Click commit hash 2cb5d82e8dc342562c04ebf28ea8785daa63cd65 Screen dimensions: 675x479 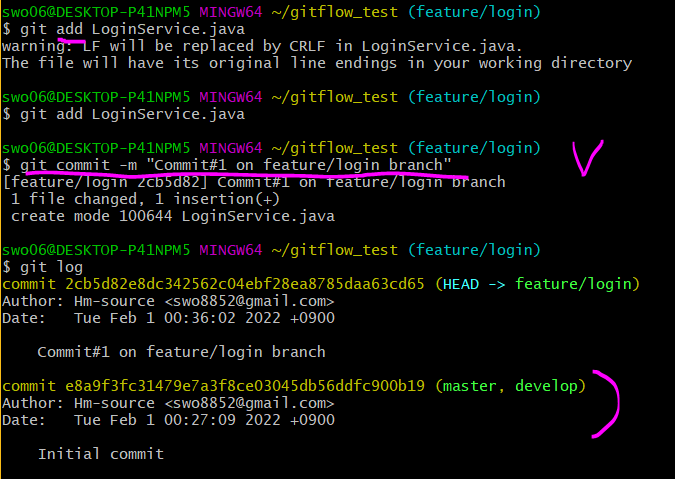(x=245, y=284)
